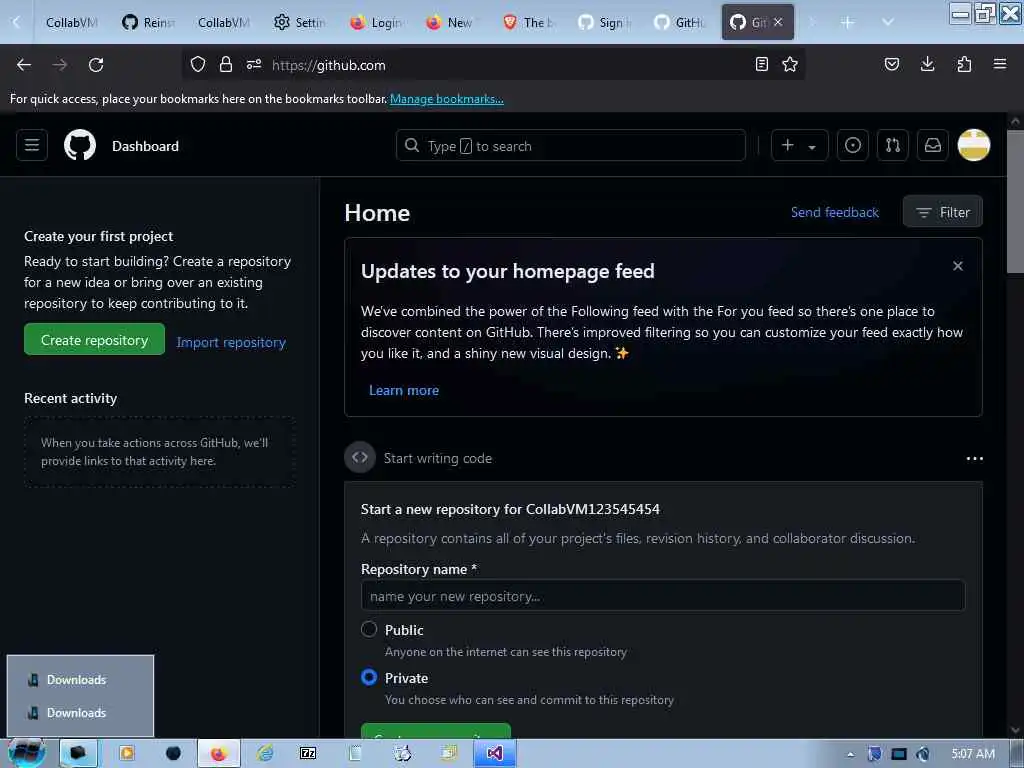Open Visual Studio from the taskbar
The image size is (1024, 768).
click(x=494, y=754)
